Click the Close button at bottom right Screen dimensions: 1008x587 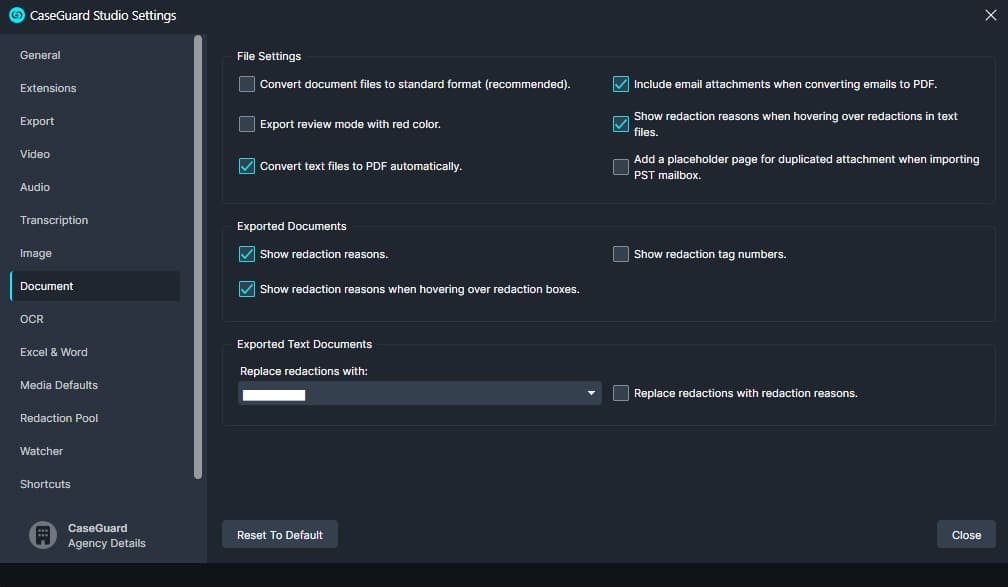point(965,535)
